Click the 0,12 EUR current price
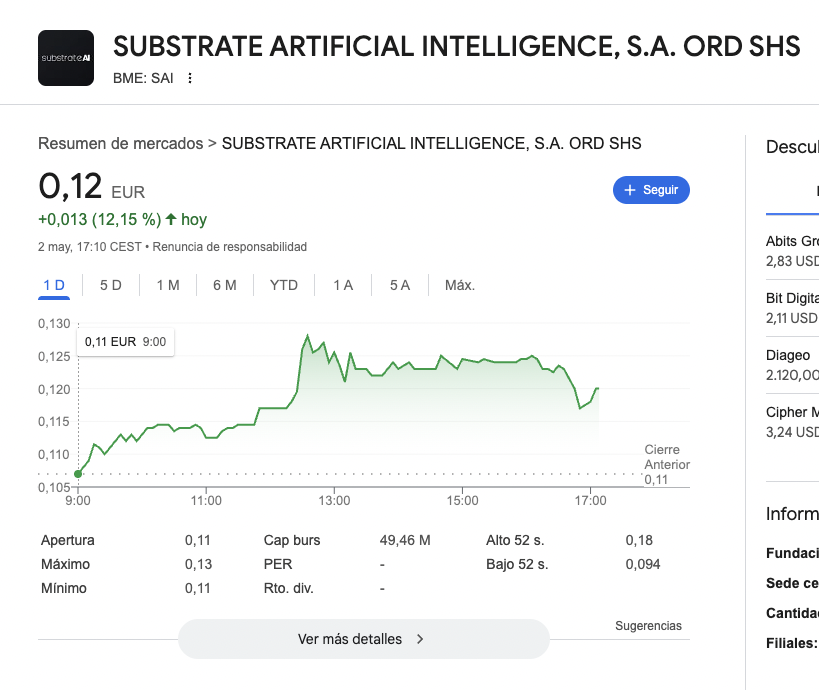This screenshot has height=690, width=819. [x=91, y=187]
